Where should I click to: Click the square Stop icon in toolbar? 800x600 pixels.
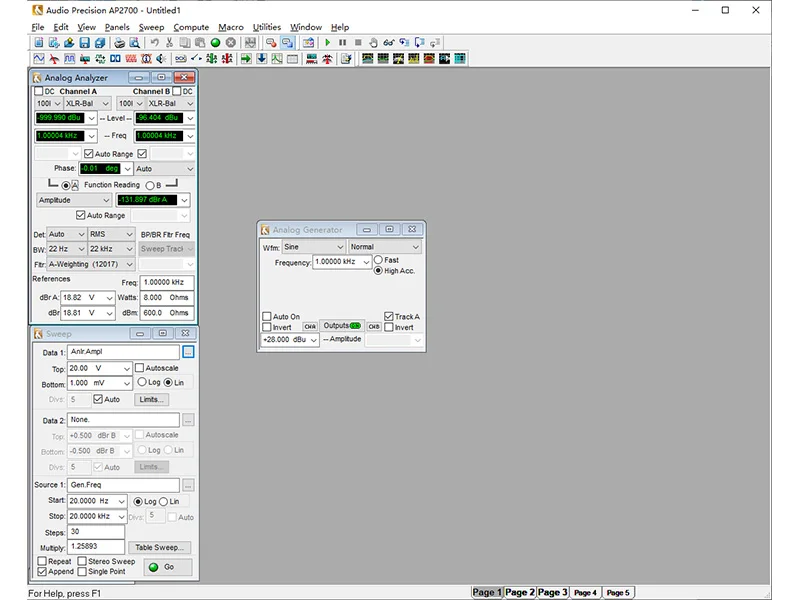[358, 43]
